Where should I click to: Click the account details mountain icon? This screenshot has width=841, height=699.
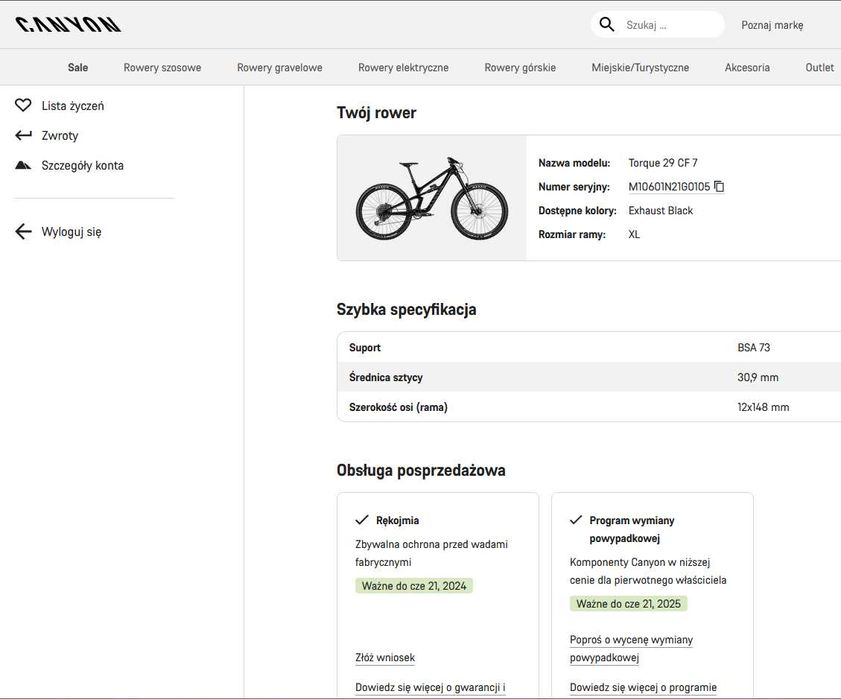click(23, 165)
